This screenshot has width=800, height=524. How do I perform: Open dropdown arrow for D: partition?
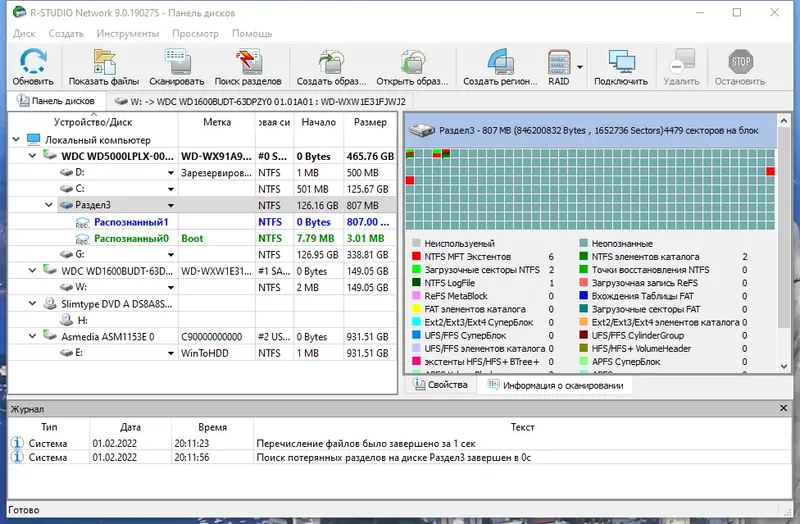coord(171,173)
